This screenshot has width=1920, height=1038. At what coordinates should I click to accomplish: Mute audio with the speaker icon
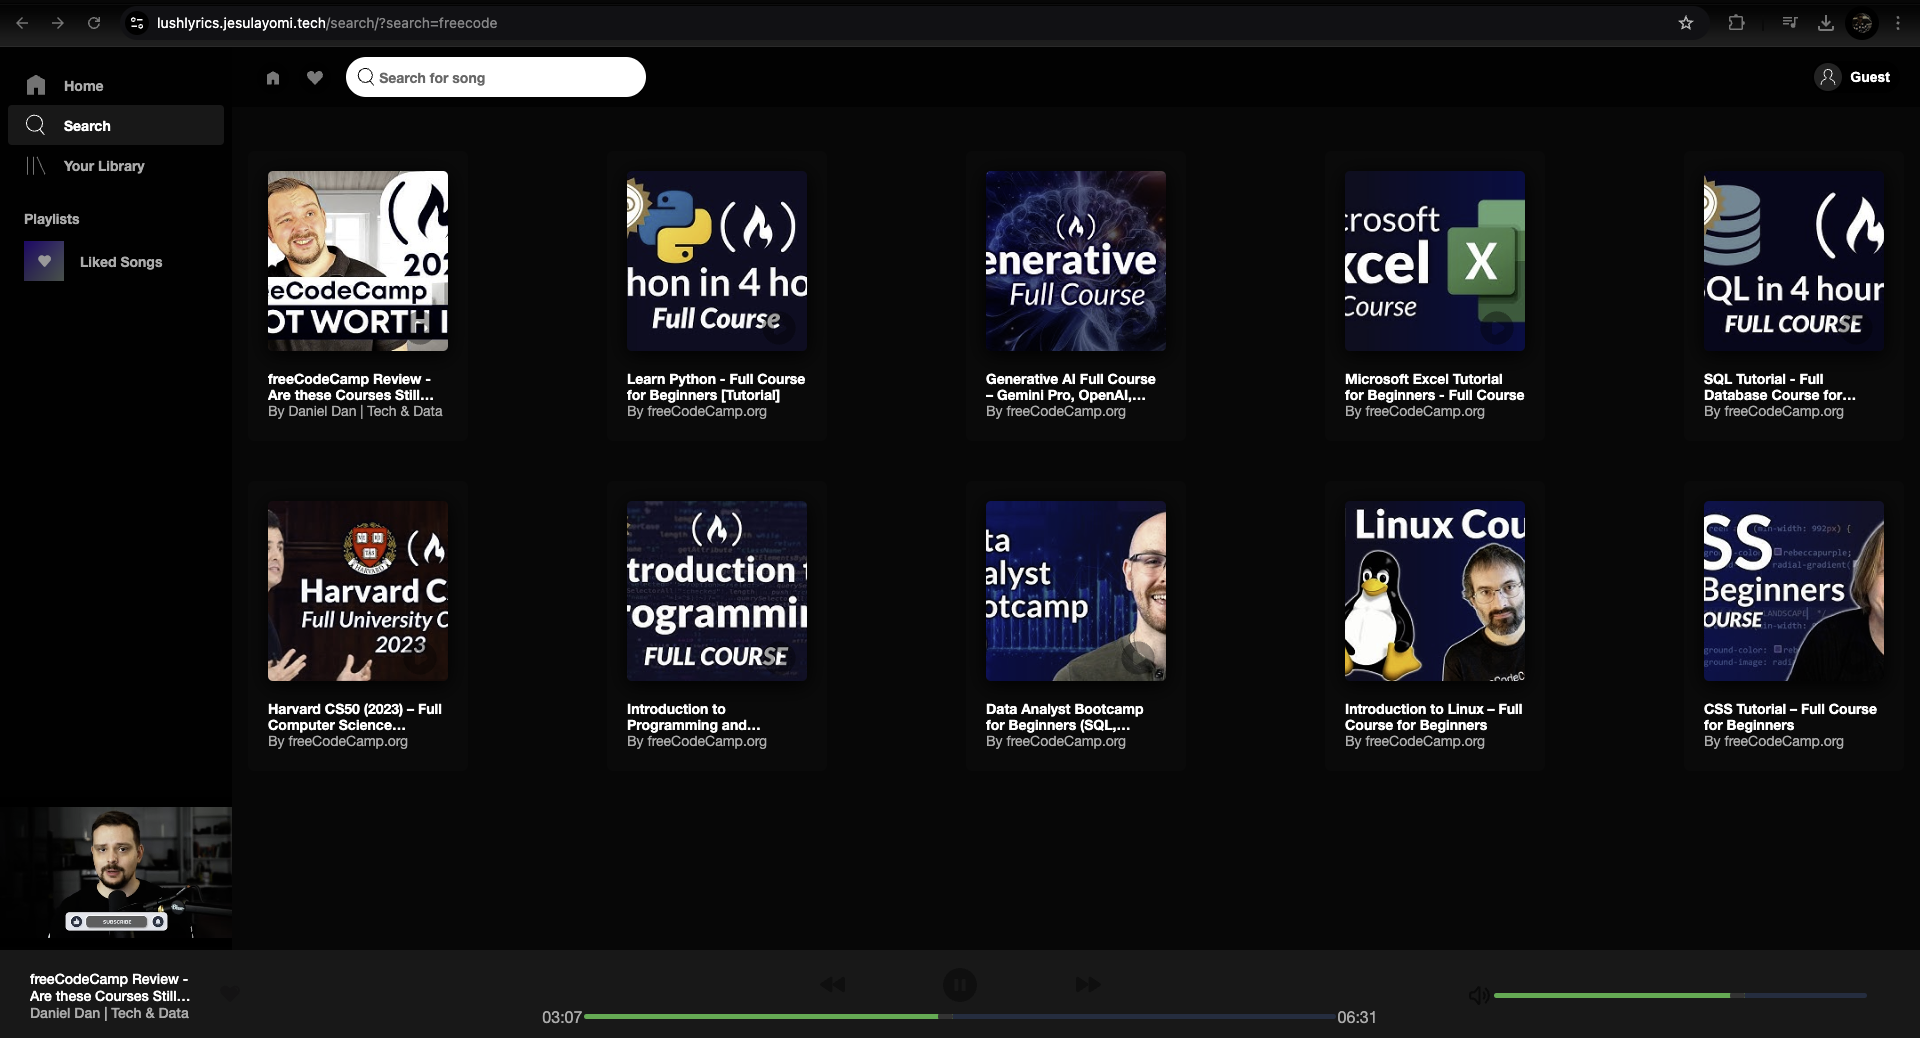coord(1478,995)
